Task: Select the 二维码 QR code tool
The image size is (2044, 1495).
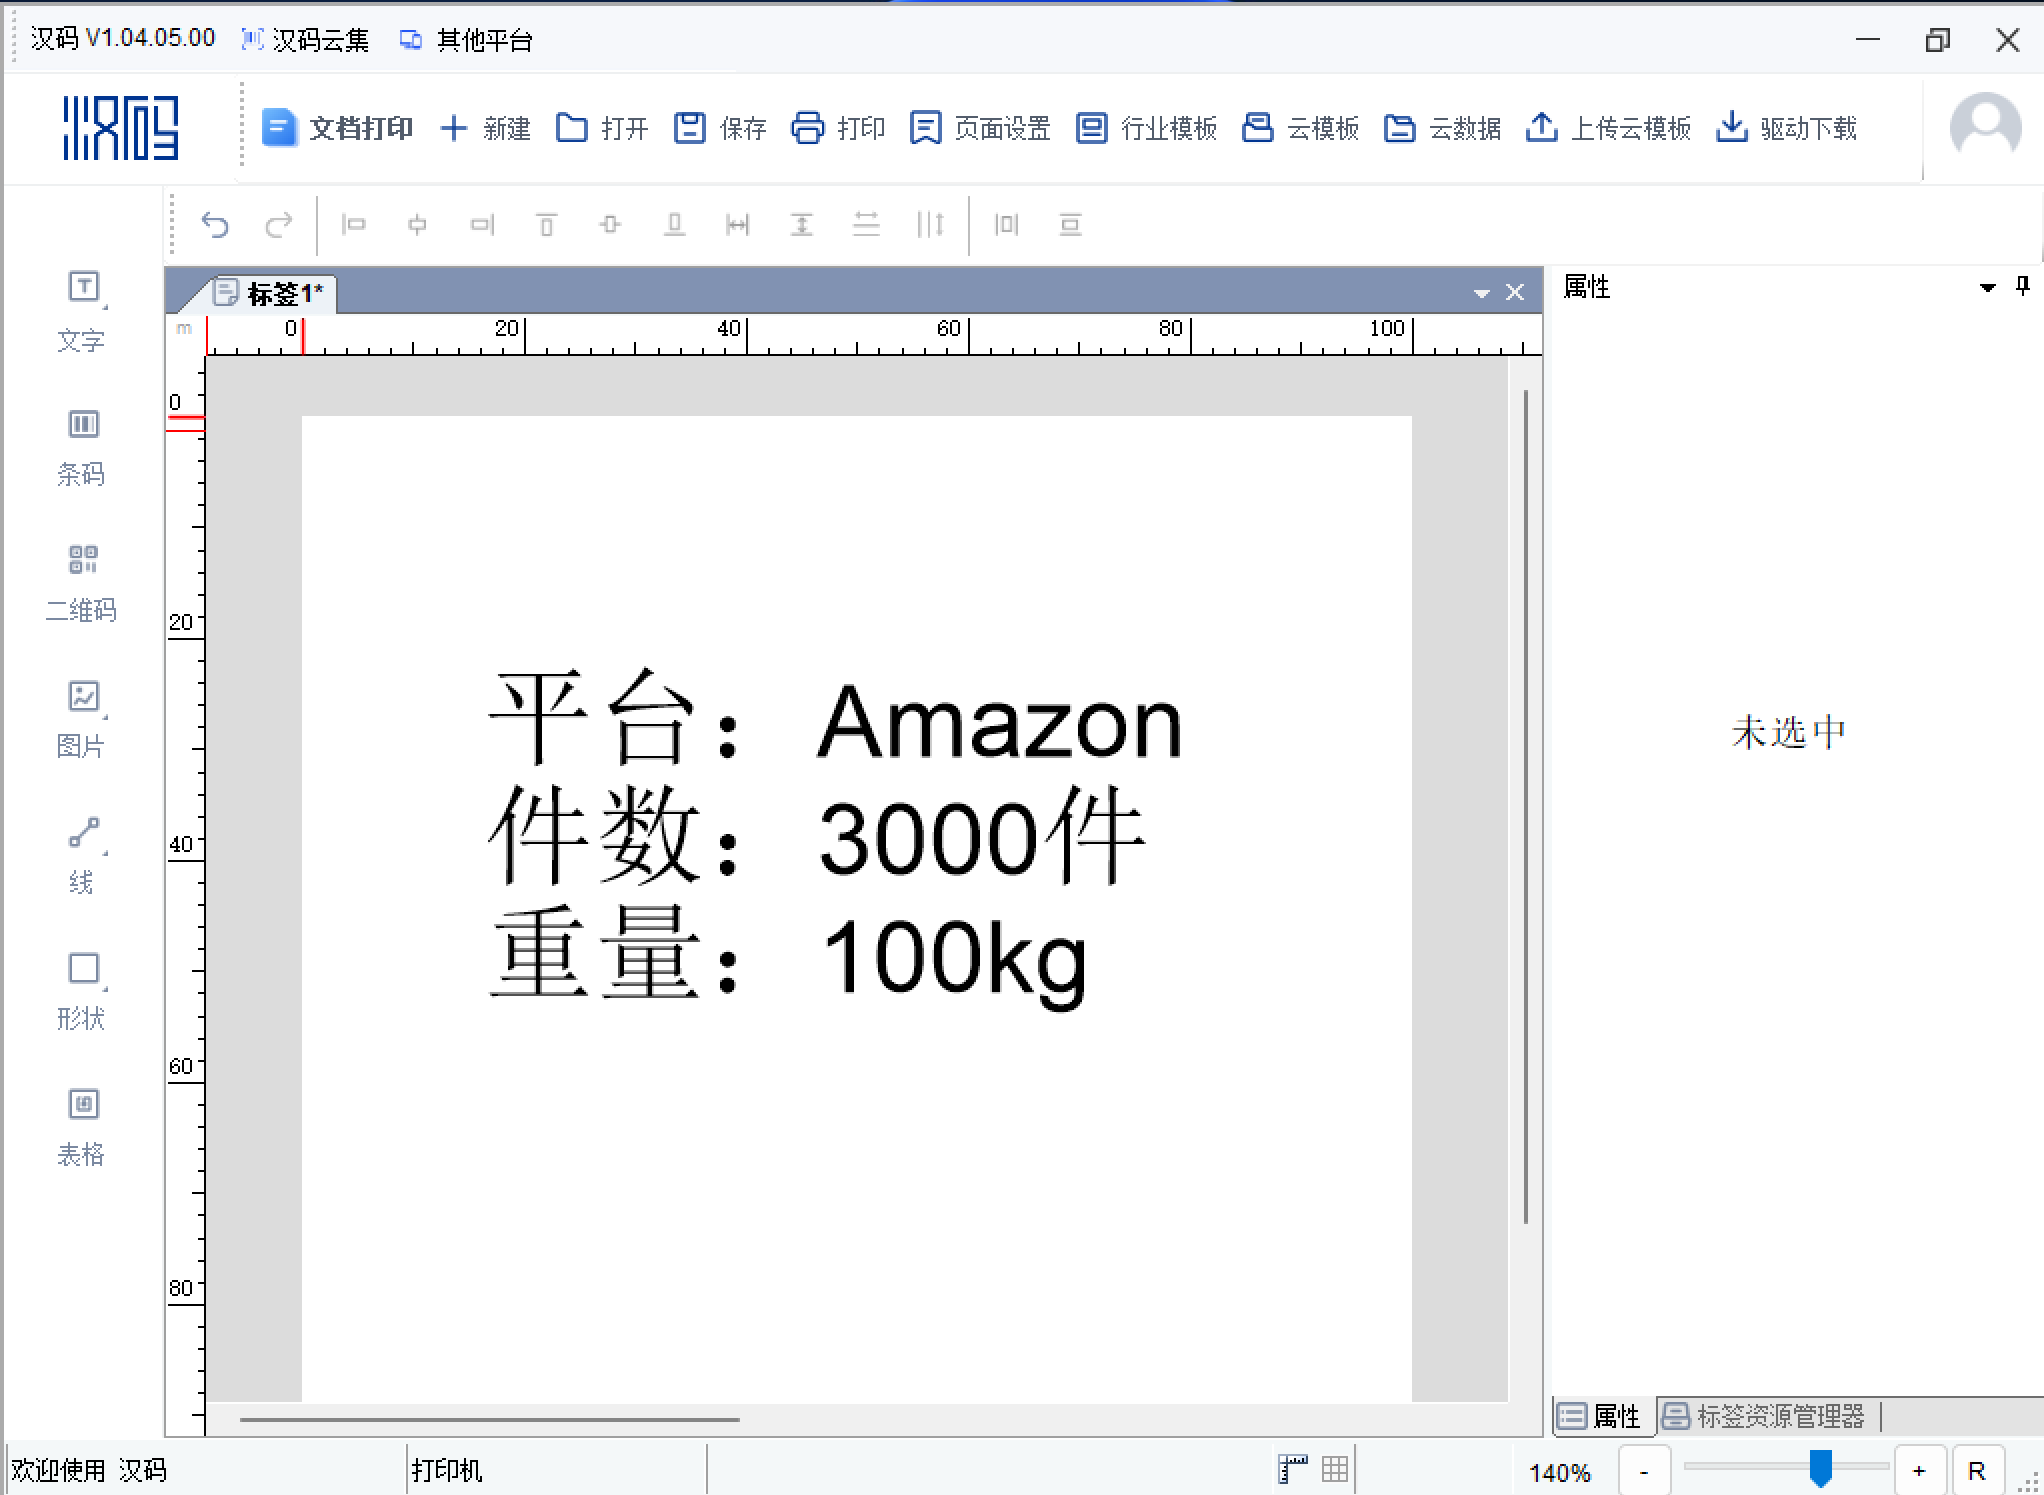Action: click(x=83, y=580)
